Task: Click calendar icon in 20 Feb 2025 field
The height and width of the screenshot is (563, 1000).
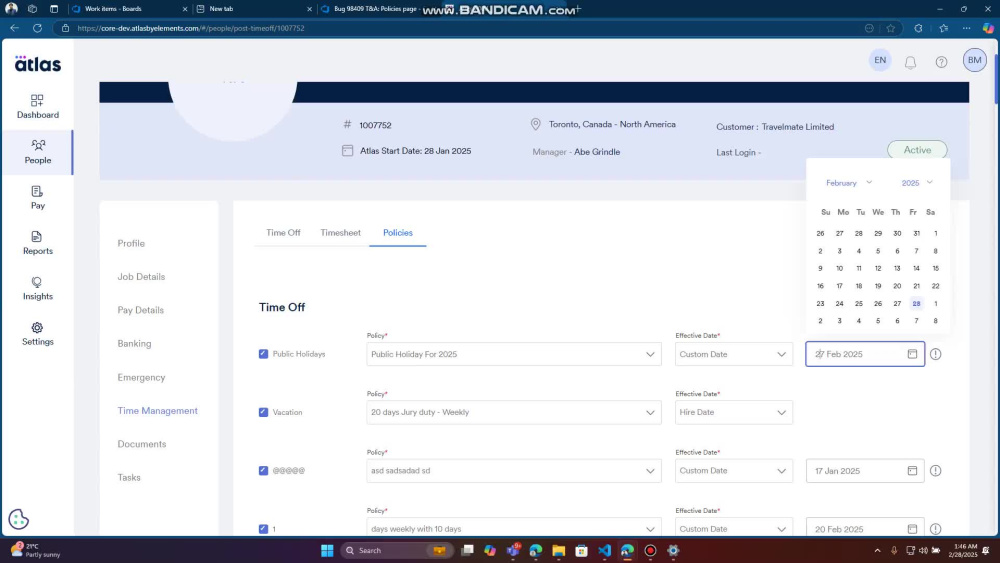Action: point(912,529)
